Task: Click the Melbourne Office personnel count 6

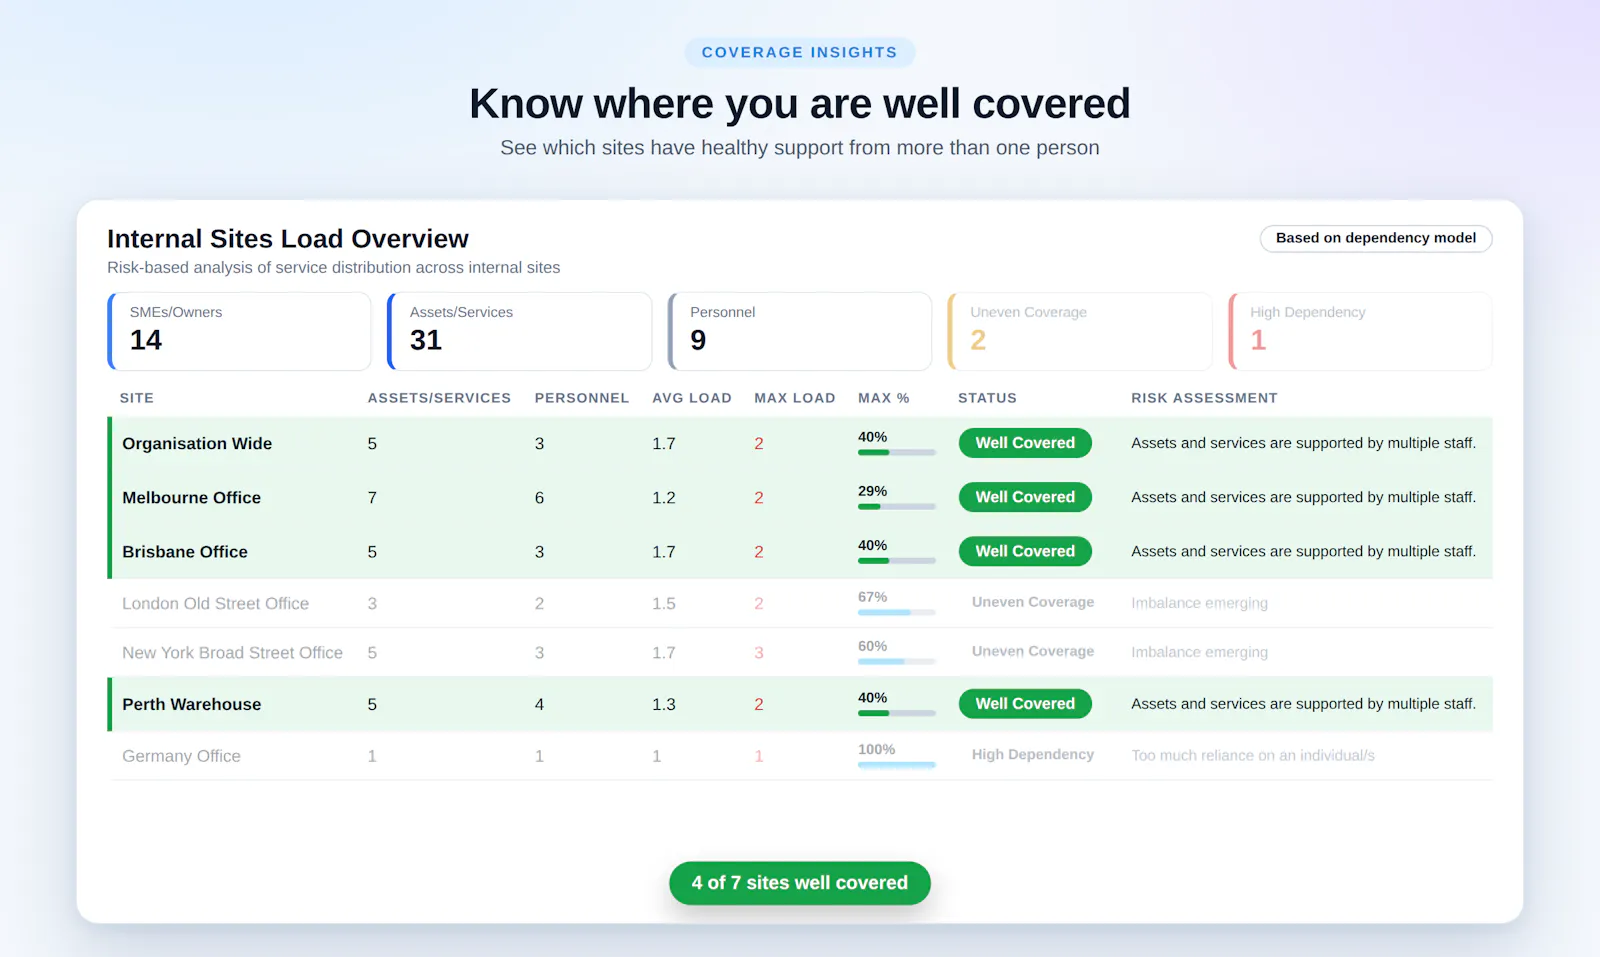Action: tap(539, 497)
